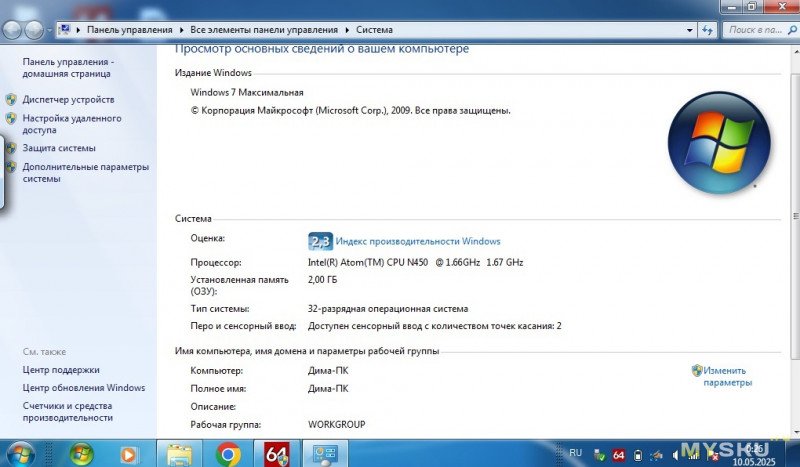Open Счетчики и средства производительности link
The height and width of the screenshot is (467, 800).
pyautogui.click(x=67, y=412)
